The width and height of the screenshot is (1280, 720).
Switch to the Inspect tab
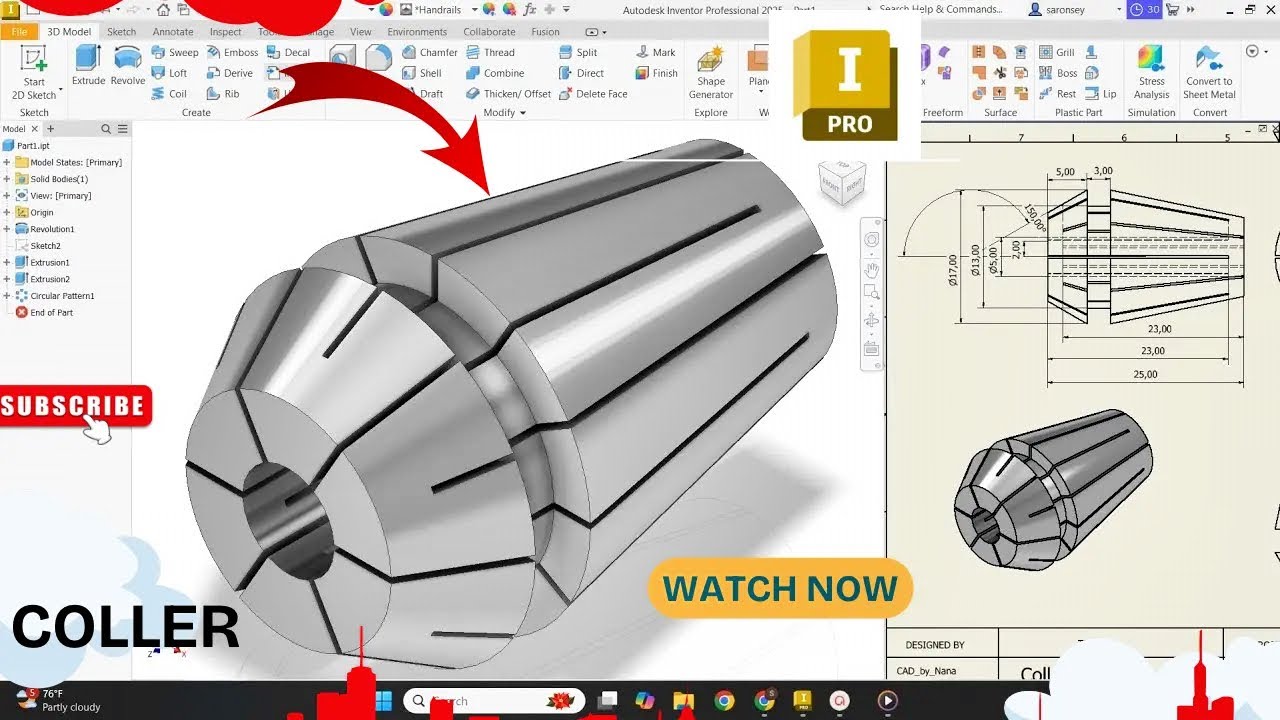pos(225,31)
